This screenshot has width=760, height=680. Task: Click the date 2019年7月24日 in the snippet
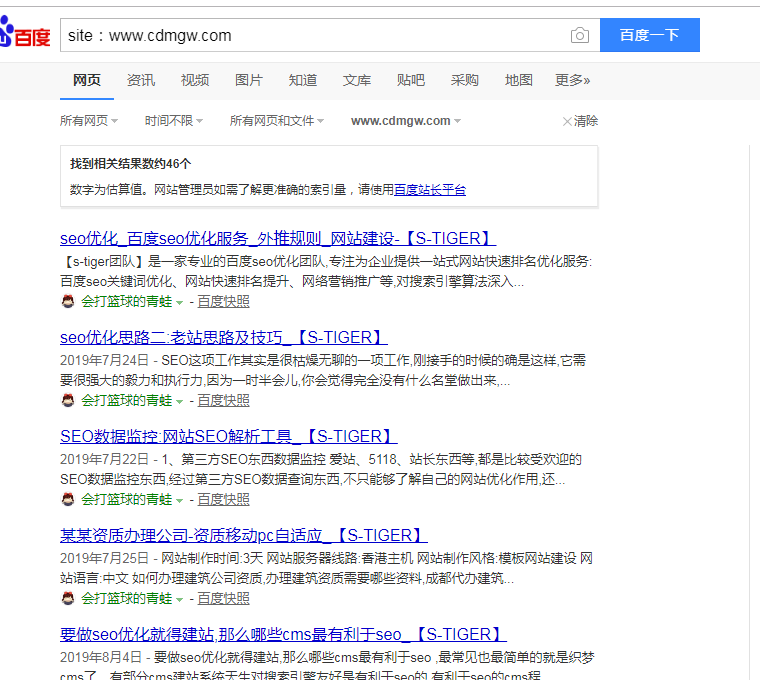pos(104,360)
